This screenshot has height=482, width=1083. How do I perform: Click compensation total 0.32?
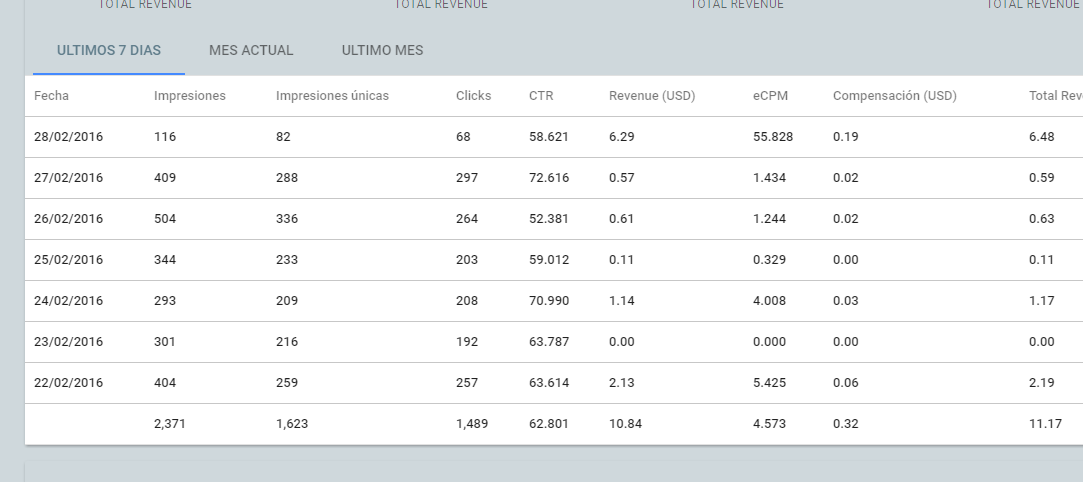(845, 423)
